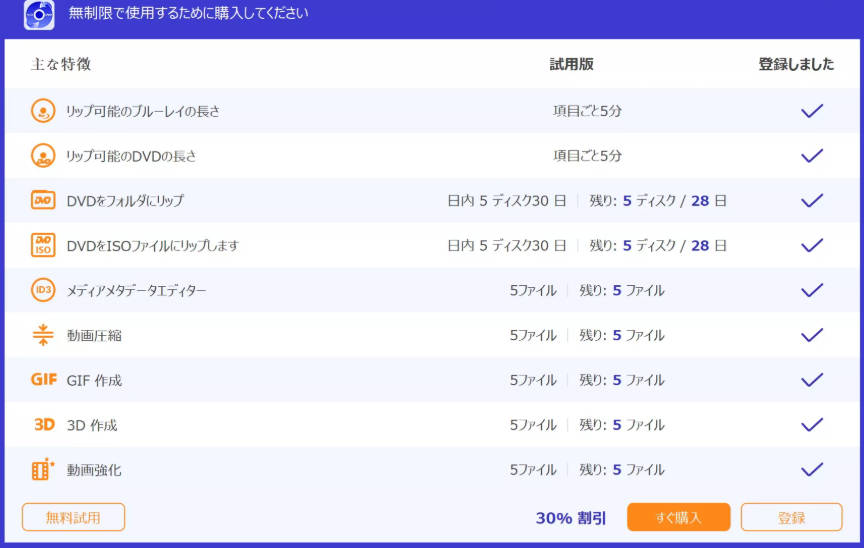Viewport: 864px width, 548px height.
Task: Click the 動画強化 label
Action: coord(94,470)
